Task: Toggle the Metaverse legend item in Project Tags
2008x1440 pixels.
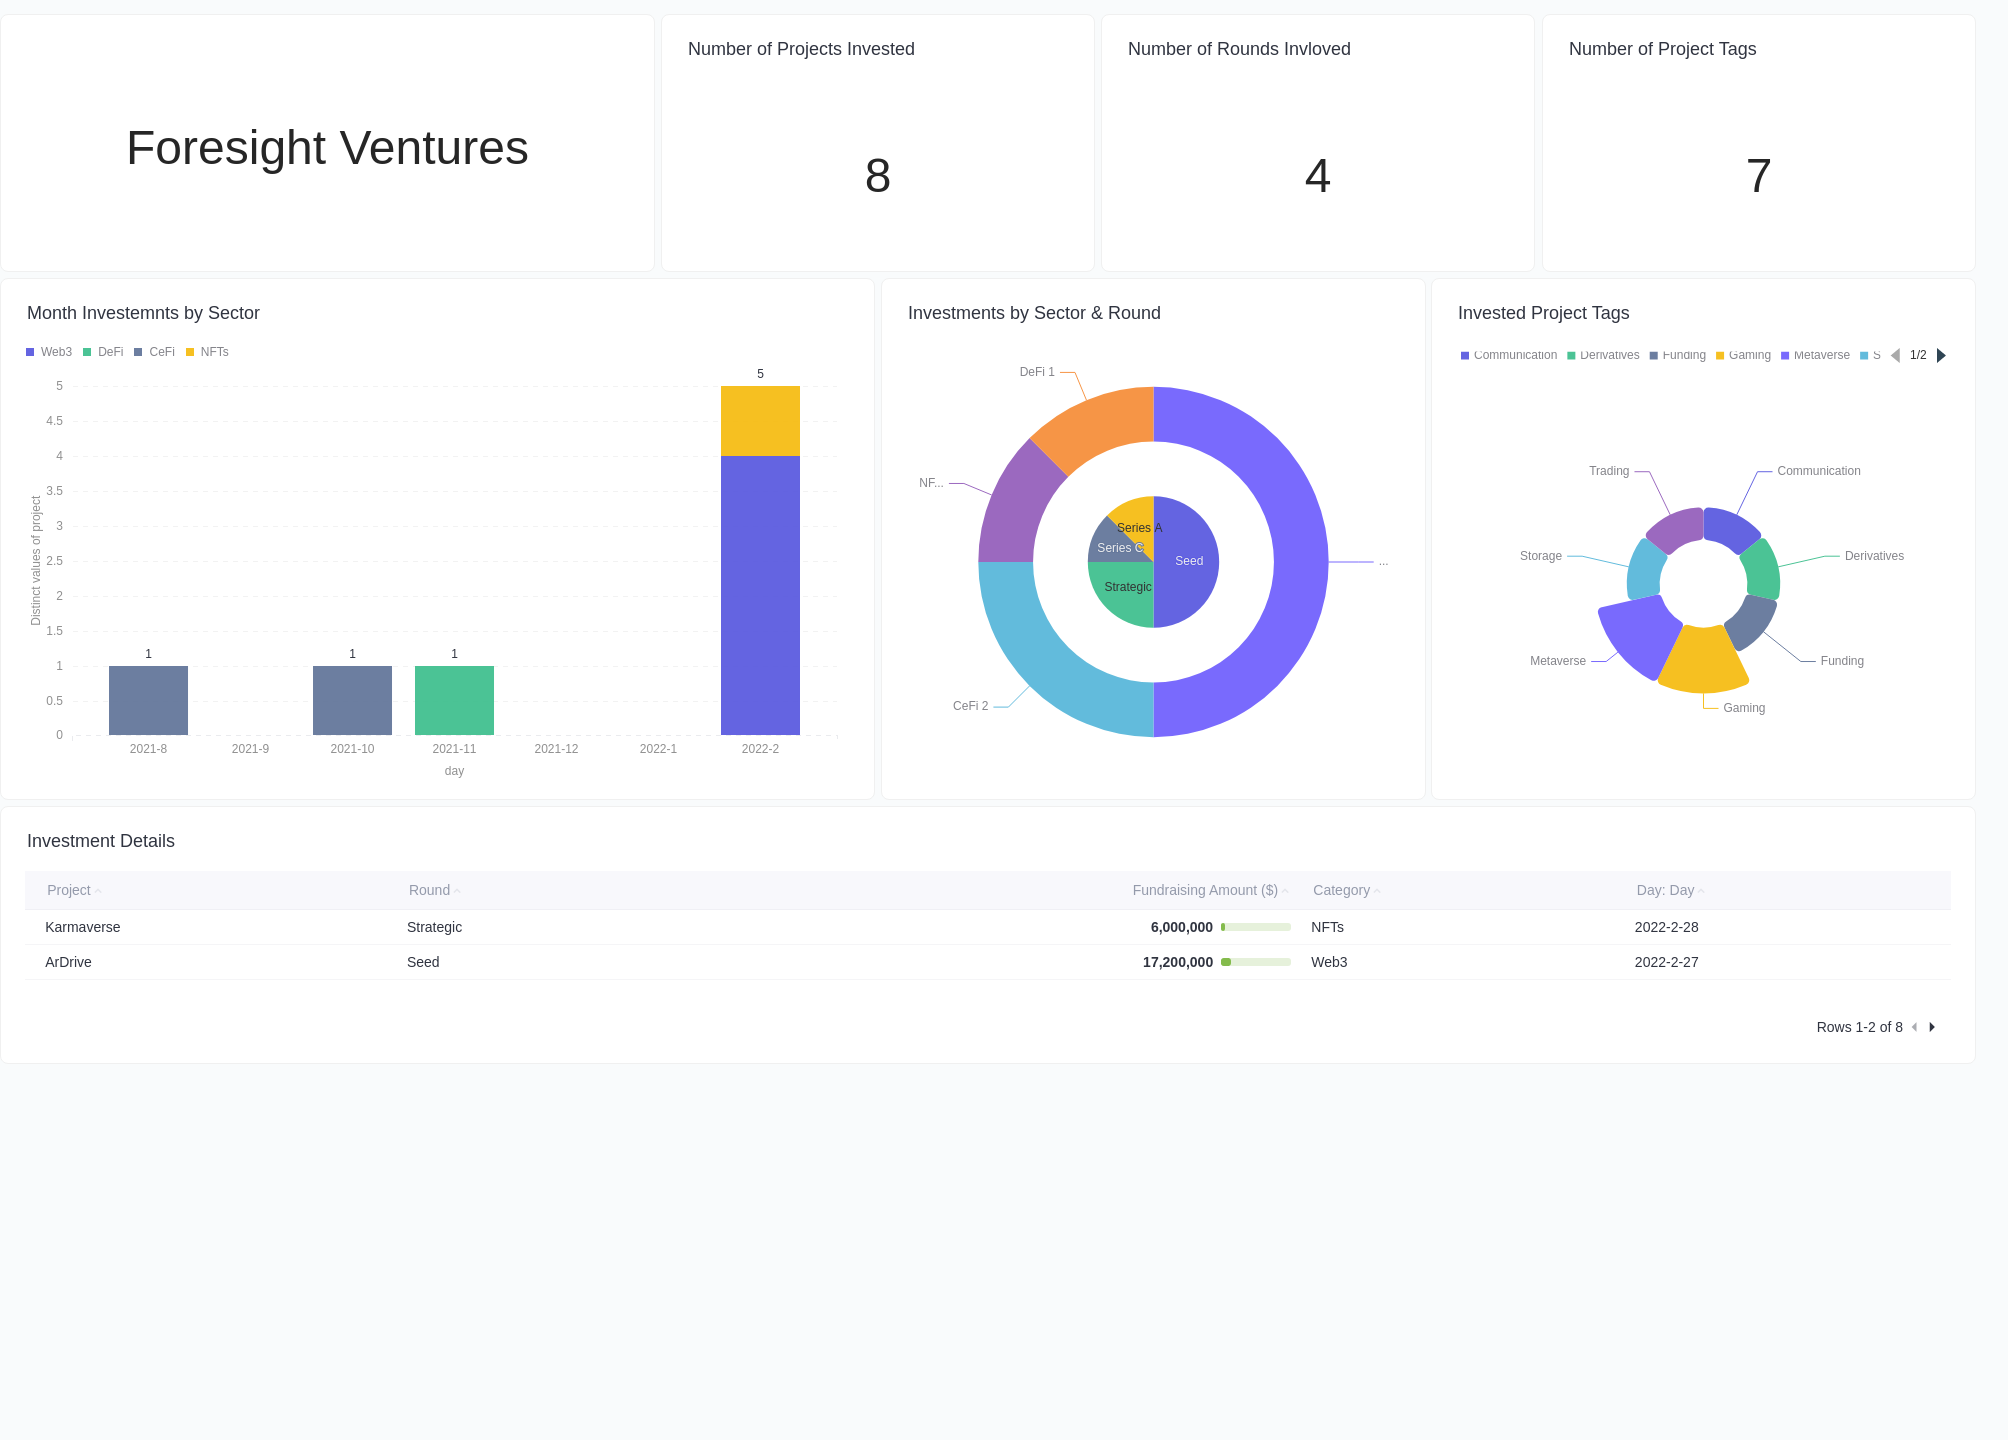Action: 1815,355
